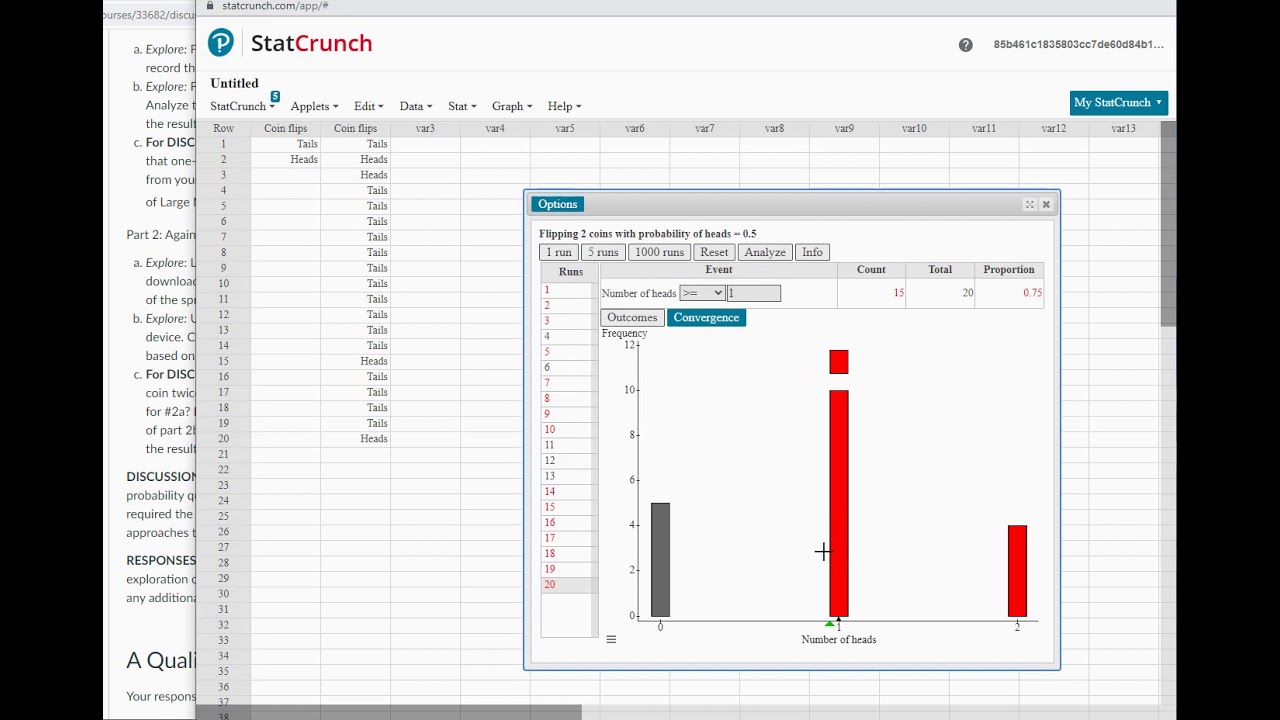Screen dimensions: 1280x720
Task: Click the var13 column header
Action: 1123,128
